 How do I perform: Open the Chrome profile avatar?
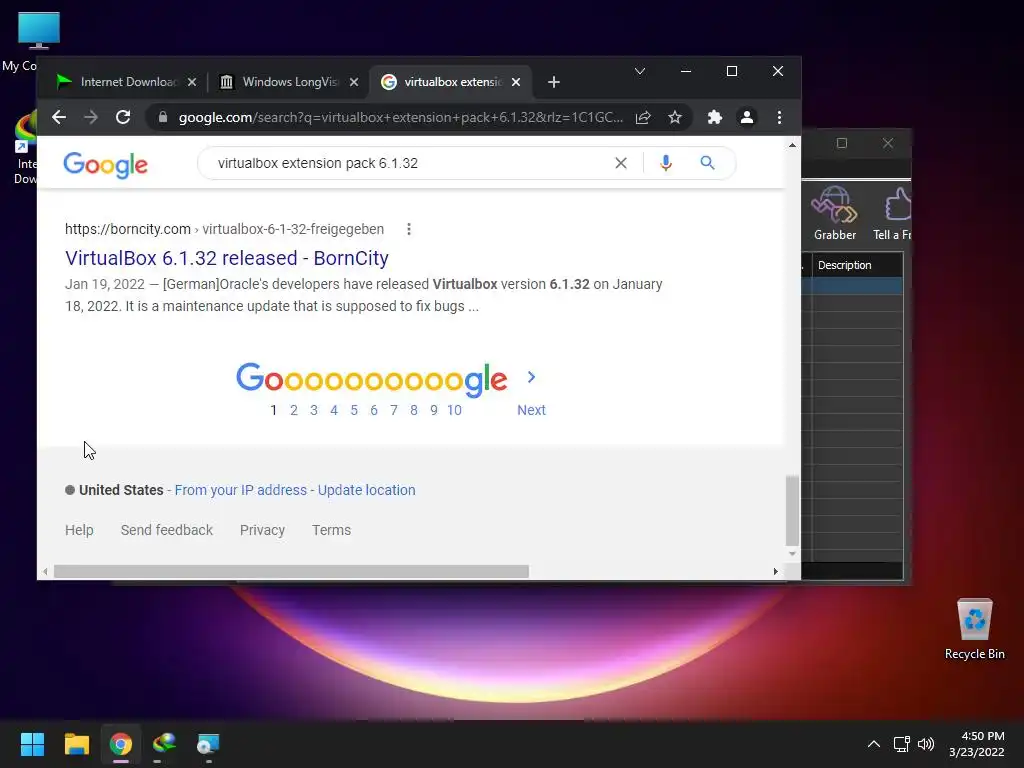(x=746, y=118)
